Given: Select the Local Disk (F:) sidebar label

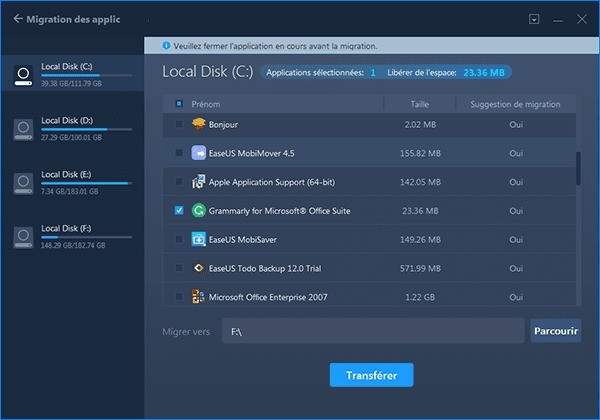Looking at the screenshot, I should tap(66, 228).
